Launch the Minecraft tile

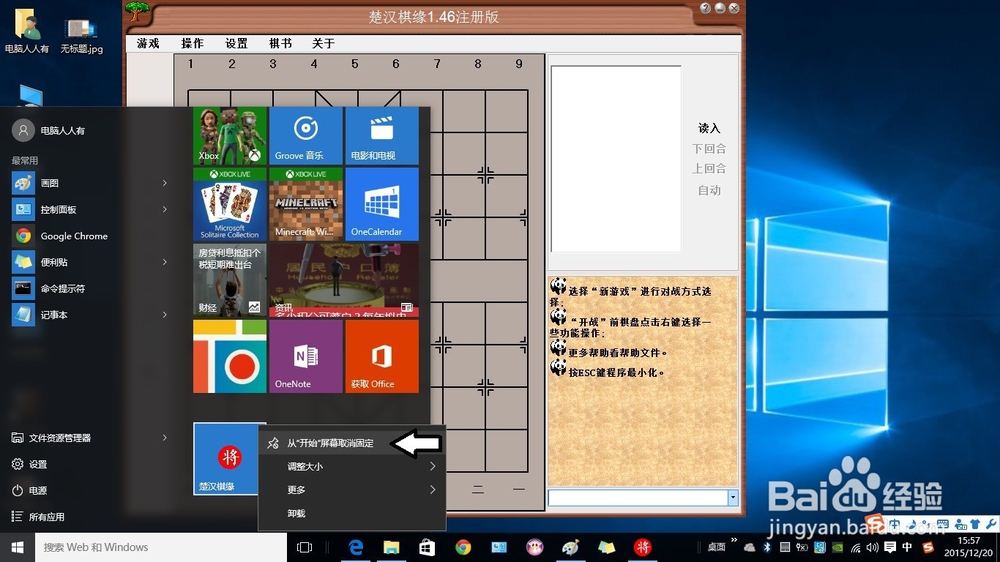(305, 204)
